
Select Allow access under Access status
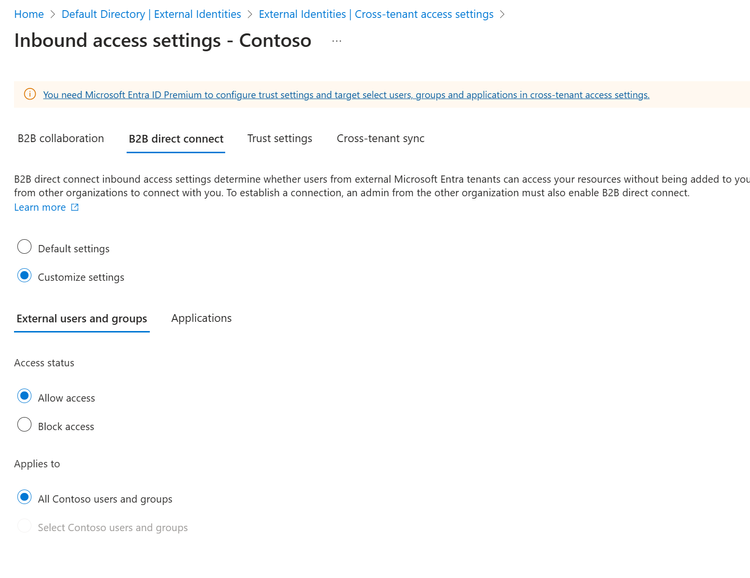tap(25, 397)
